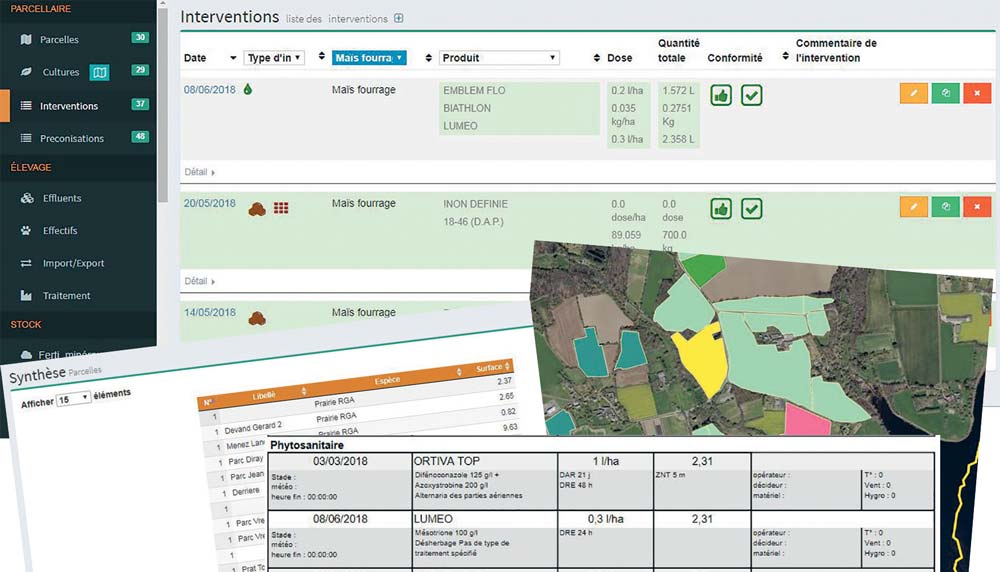The image size is (1000, 572).
Task: Click the Effectifs paw icon
Action: pos(26,231)
